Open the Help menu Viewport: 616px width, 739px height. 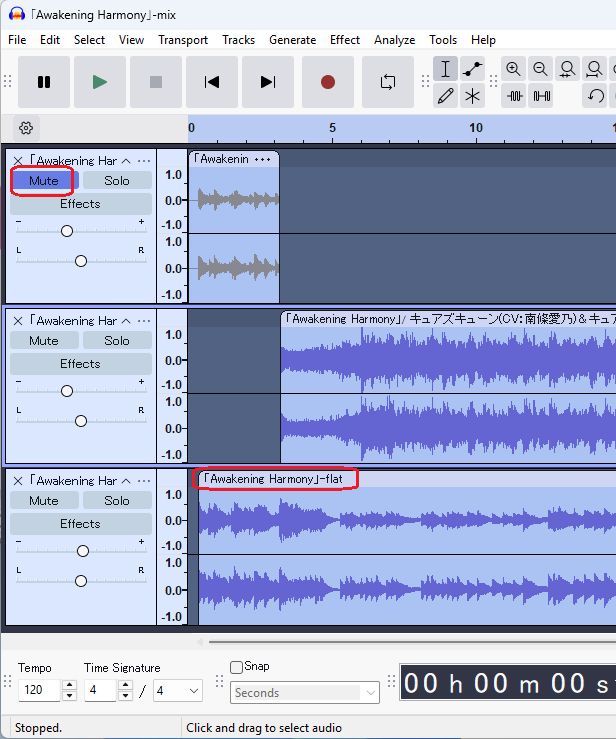pos(483,40)
